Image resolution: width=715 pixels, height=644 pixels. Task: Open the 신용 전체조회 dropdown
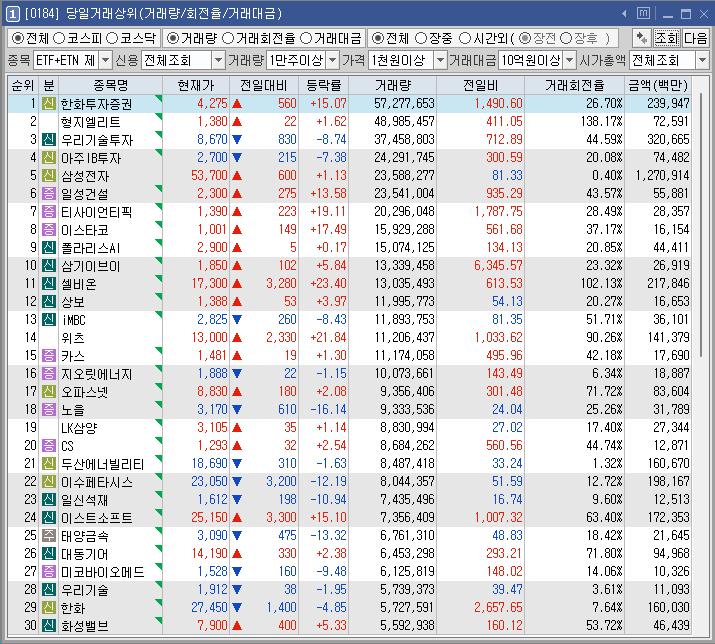[219, 60]
